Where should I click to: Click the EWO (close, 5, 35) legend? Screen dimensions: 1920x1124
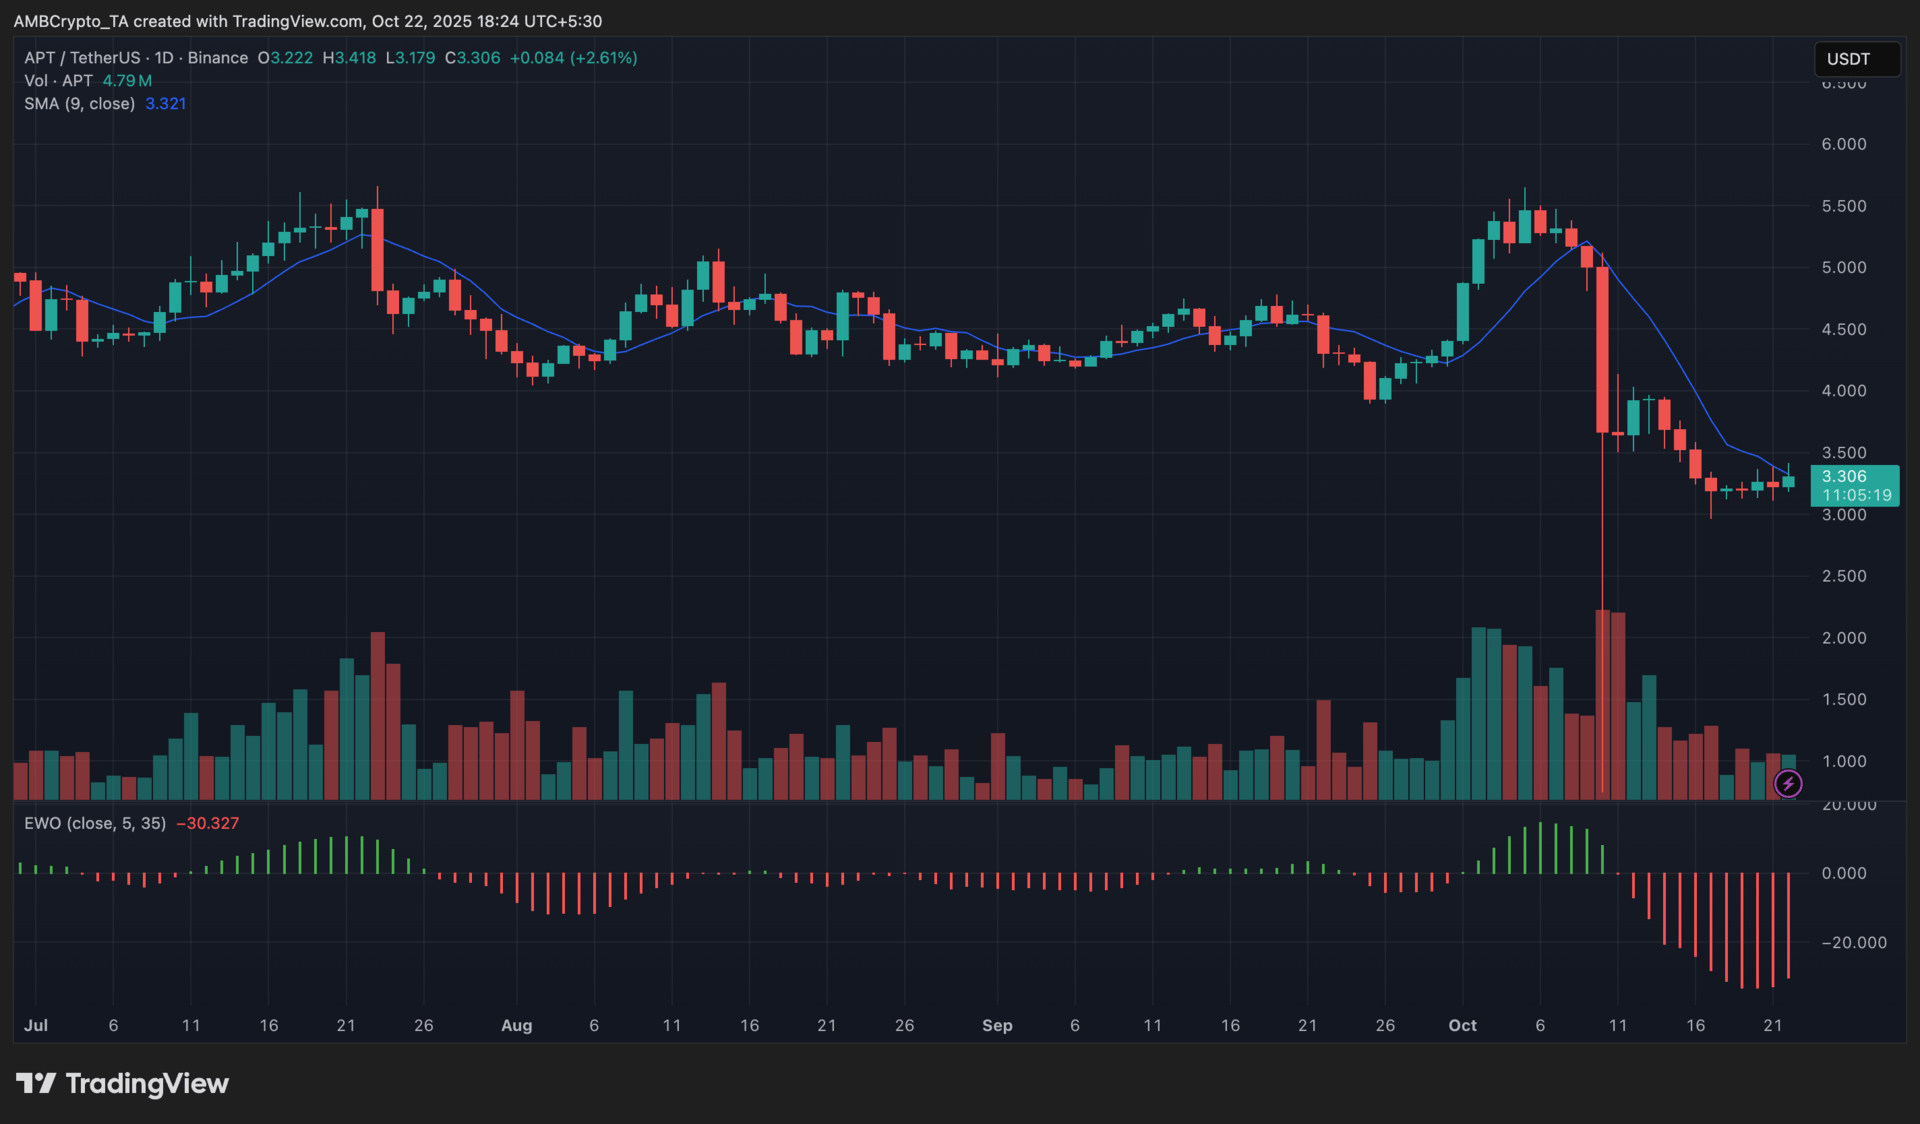tap(95, 823)
